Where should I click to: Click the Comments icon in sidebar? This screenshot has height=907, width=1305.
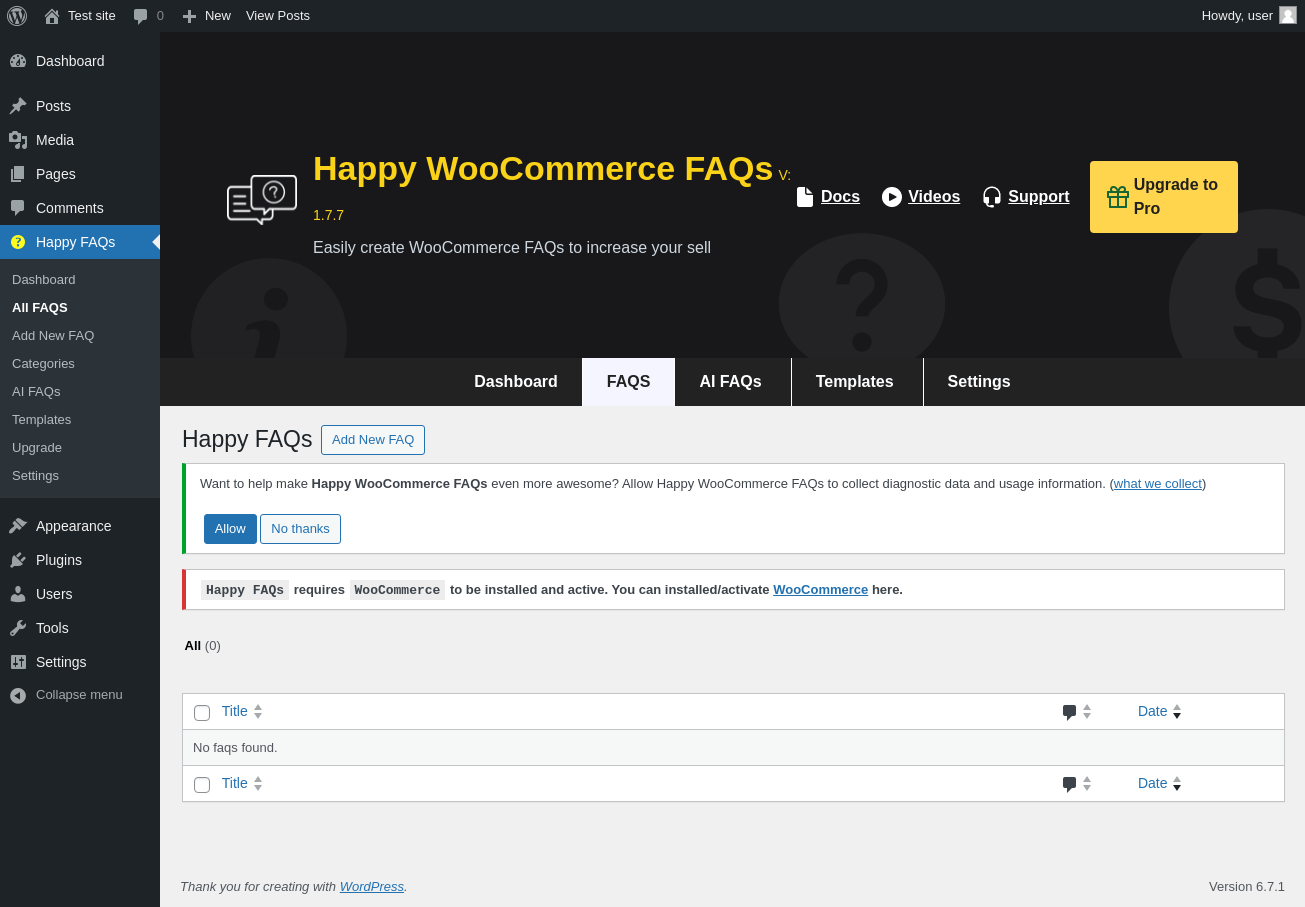pos(18,208)
